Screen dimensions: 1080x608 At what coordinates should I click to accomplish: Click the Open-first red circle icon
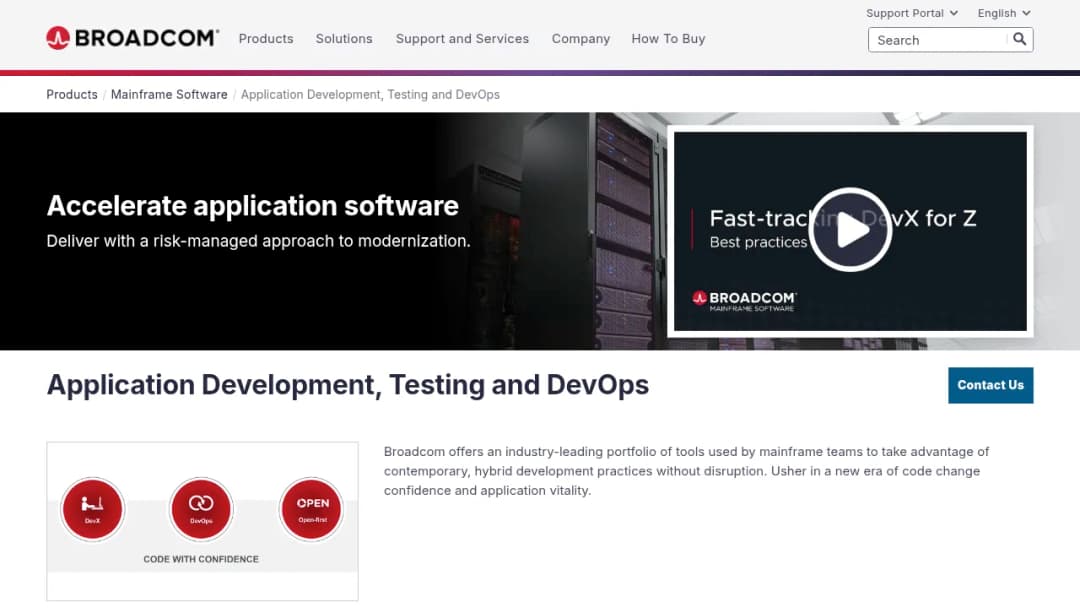311,510
